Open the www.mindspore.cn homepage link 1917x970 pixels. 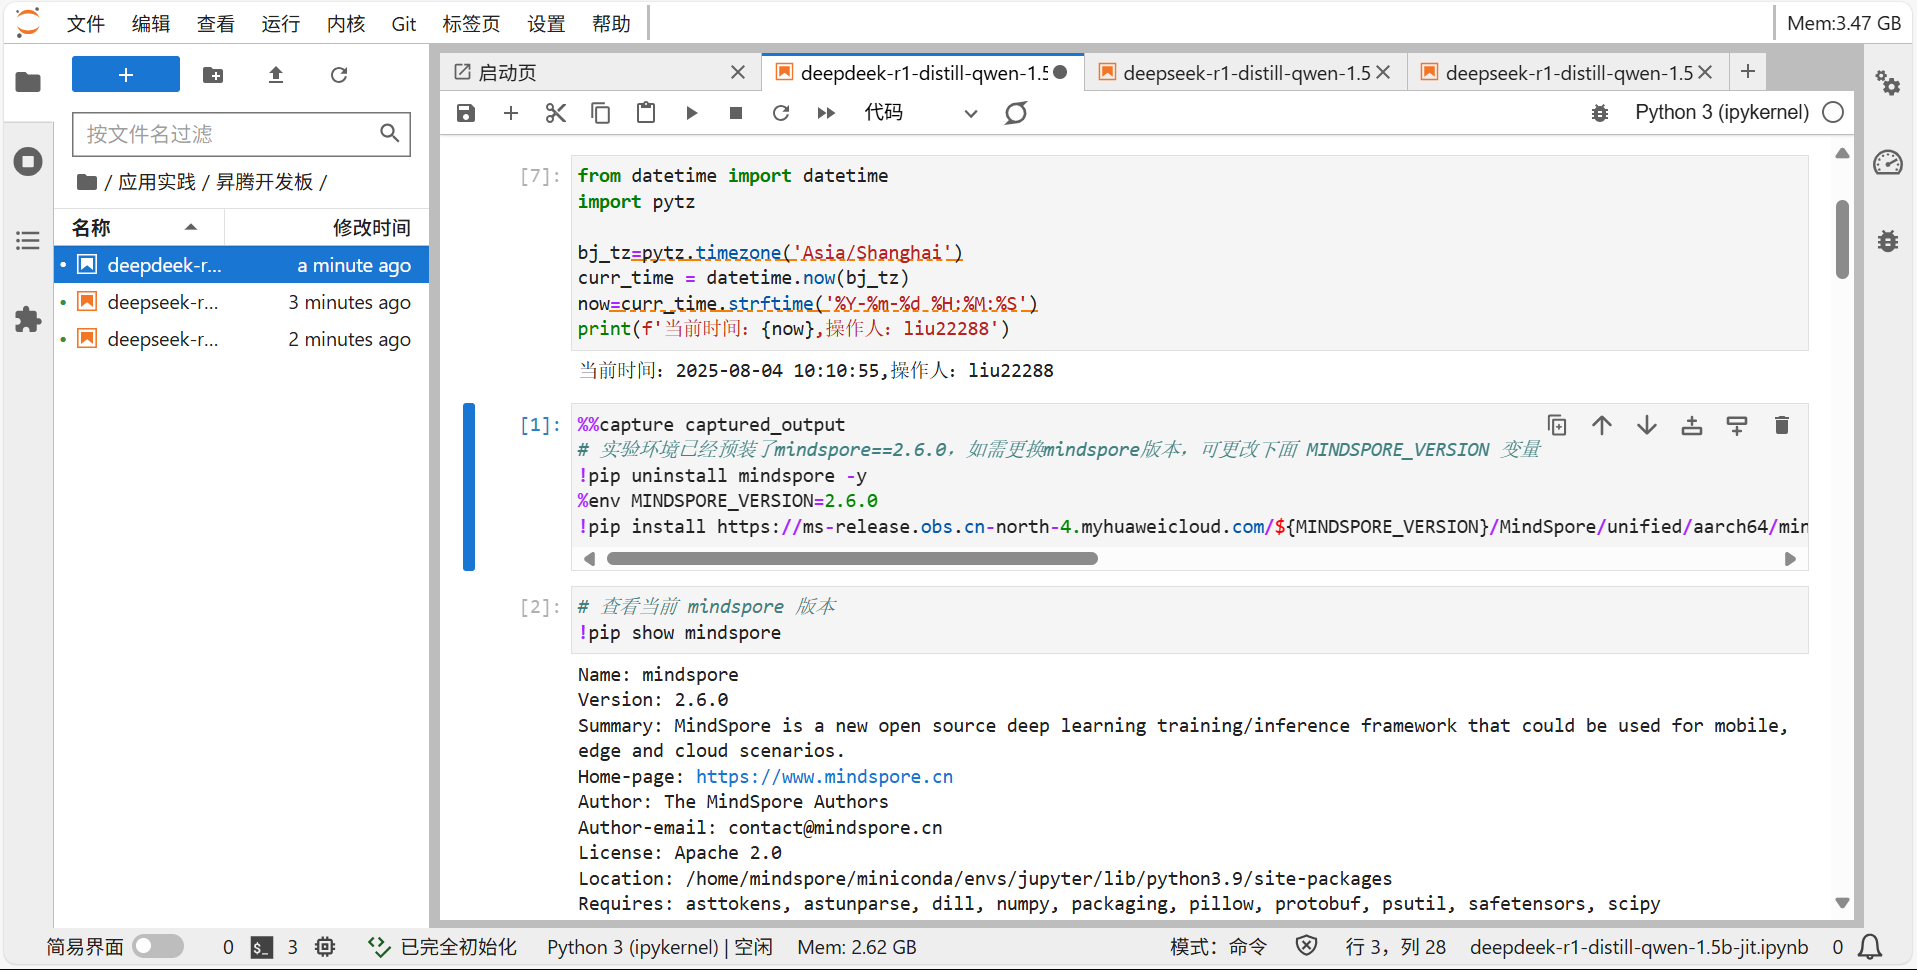[x=824, y=777]
